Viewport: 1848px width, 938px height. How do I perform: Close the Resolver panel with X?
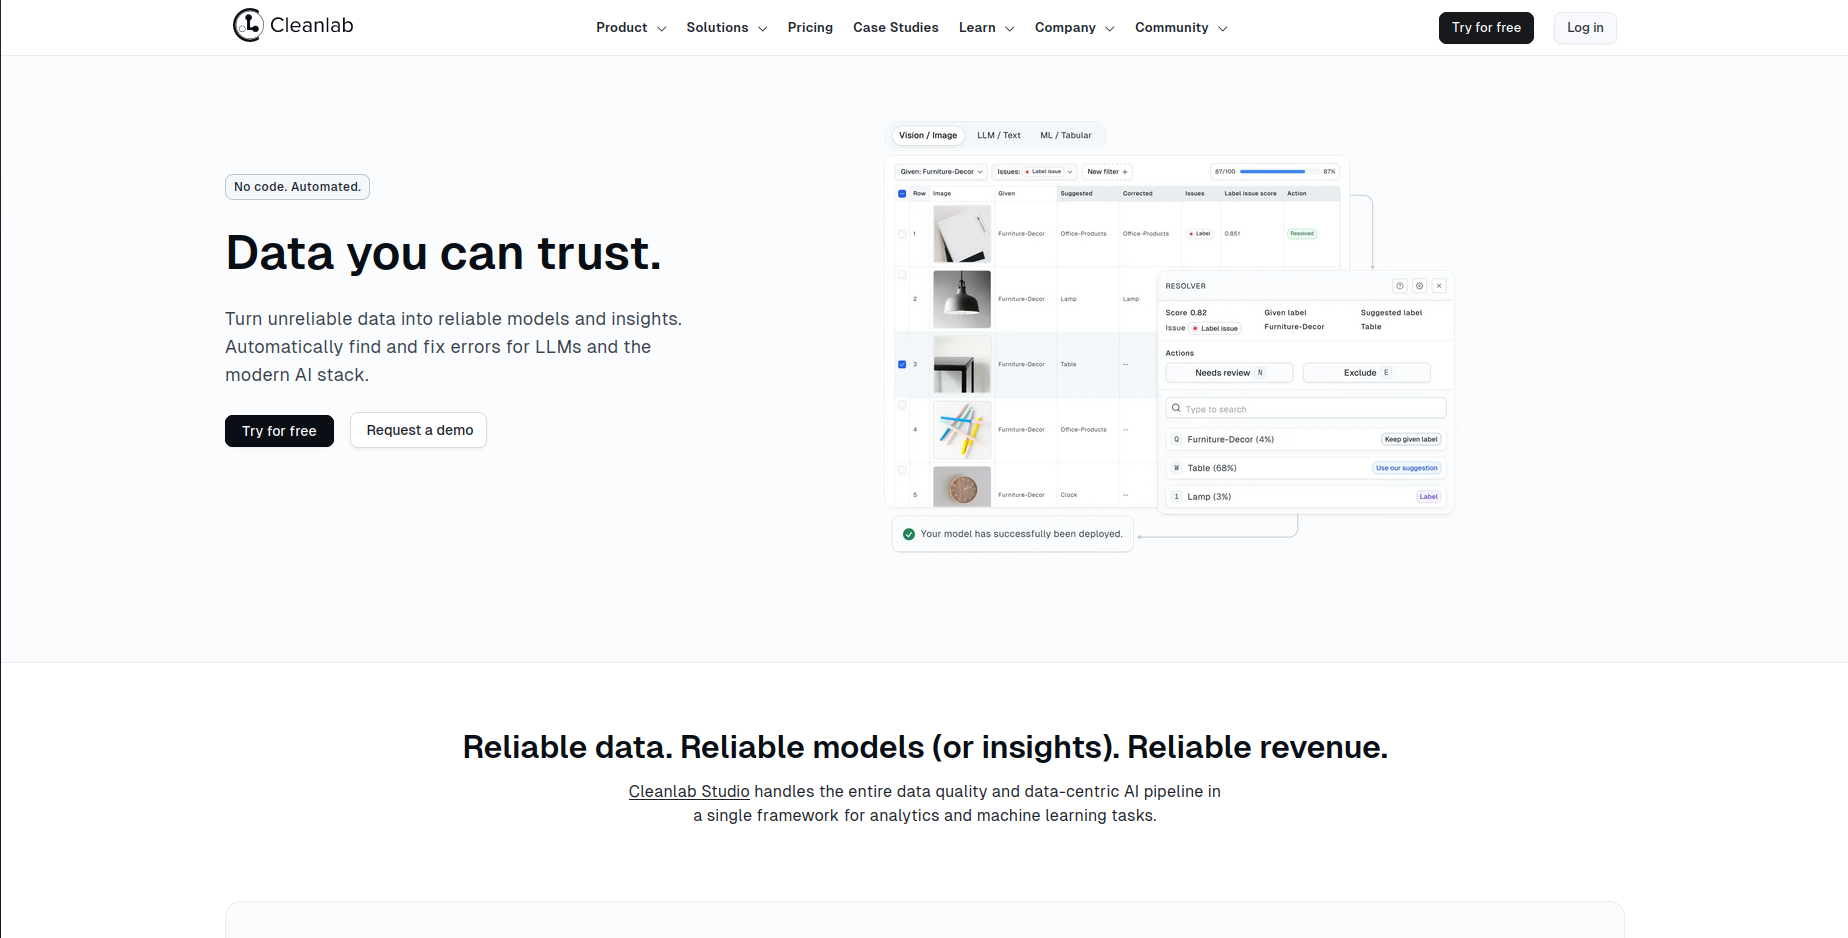click(x=1439, y=286)
